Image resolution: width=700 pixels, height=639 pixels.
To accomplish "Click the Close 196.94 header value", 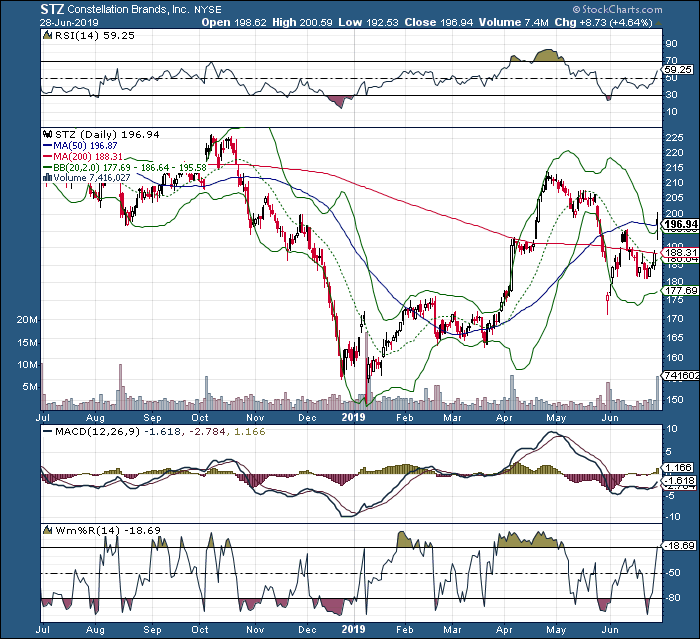I will (438, 22).
